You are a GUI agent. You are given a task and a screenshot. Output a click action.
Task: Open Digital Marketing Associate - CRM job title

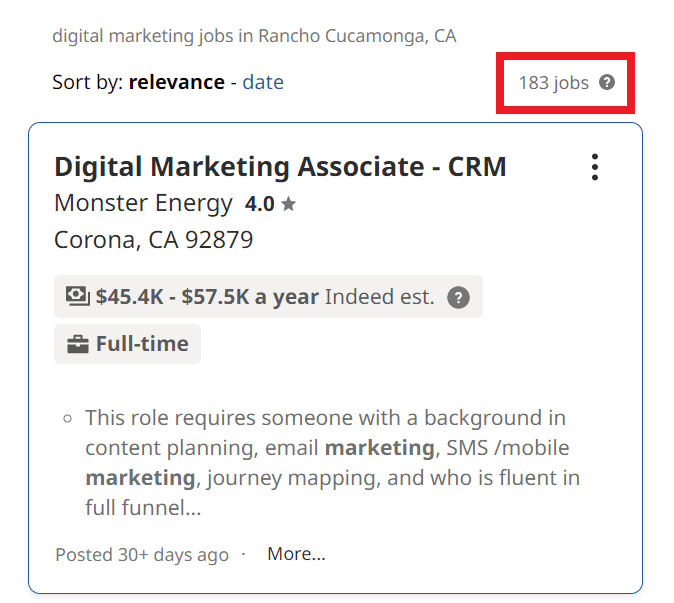point(280,167)
